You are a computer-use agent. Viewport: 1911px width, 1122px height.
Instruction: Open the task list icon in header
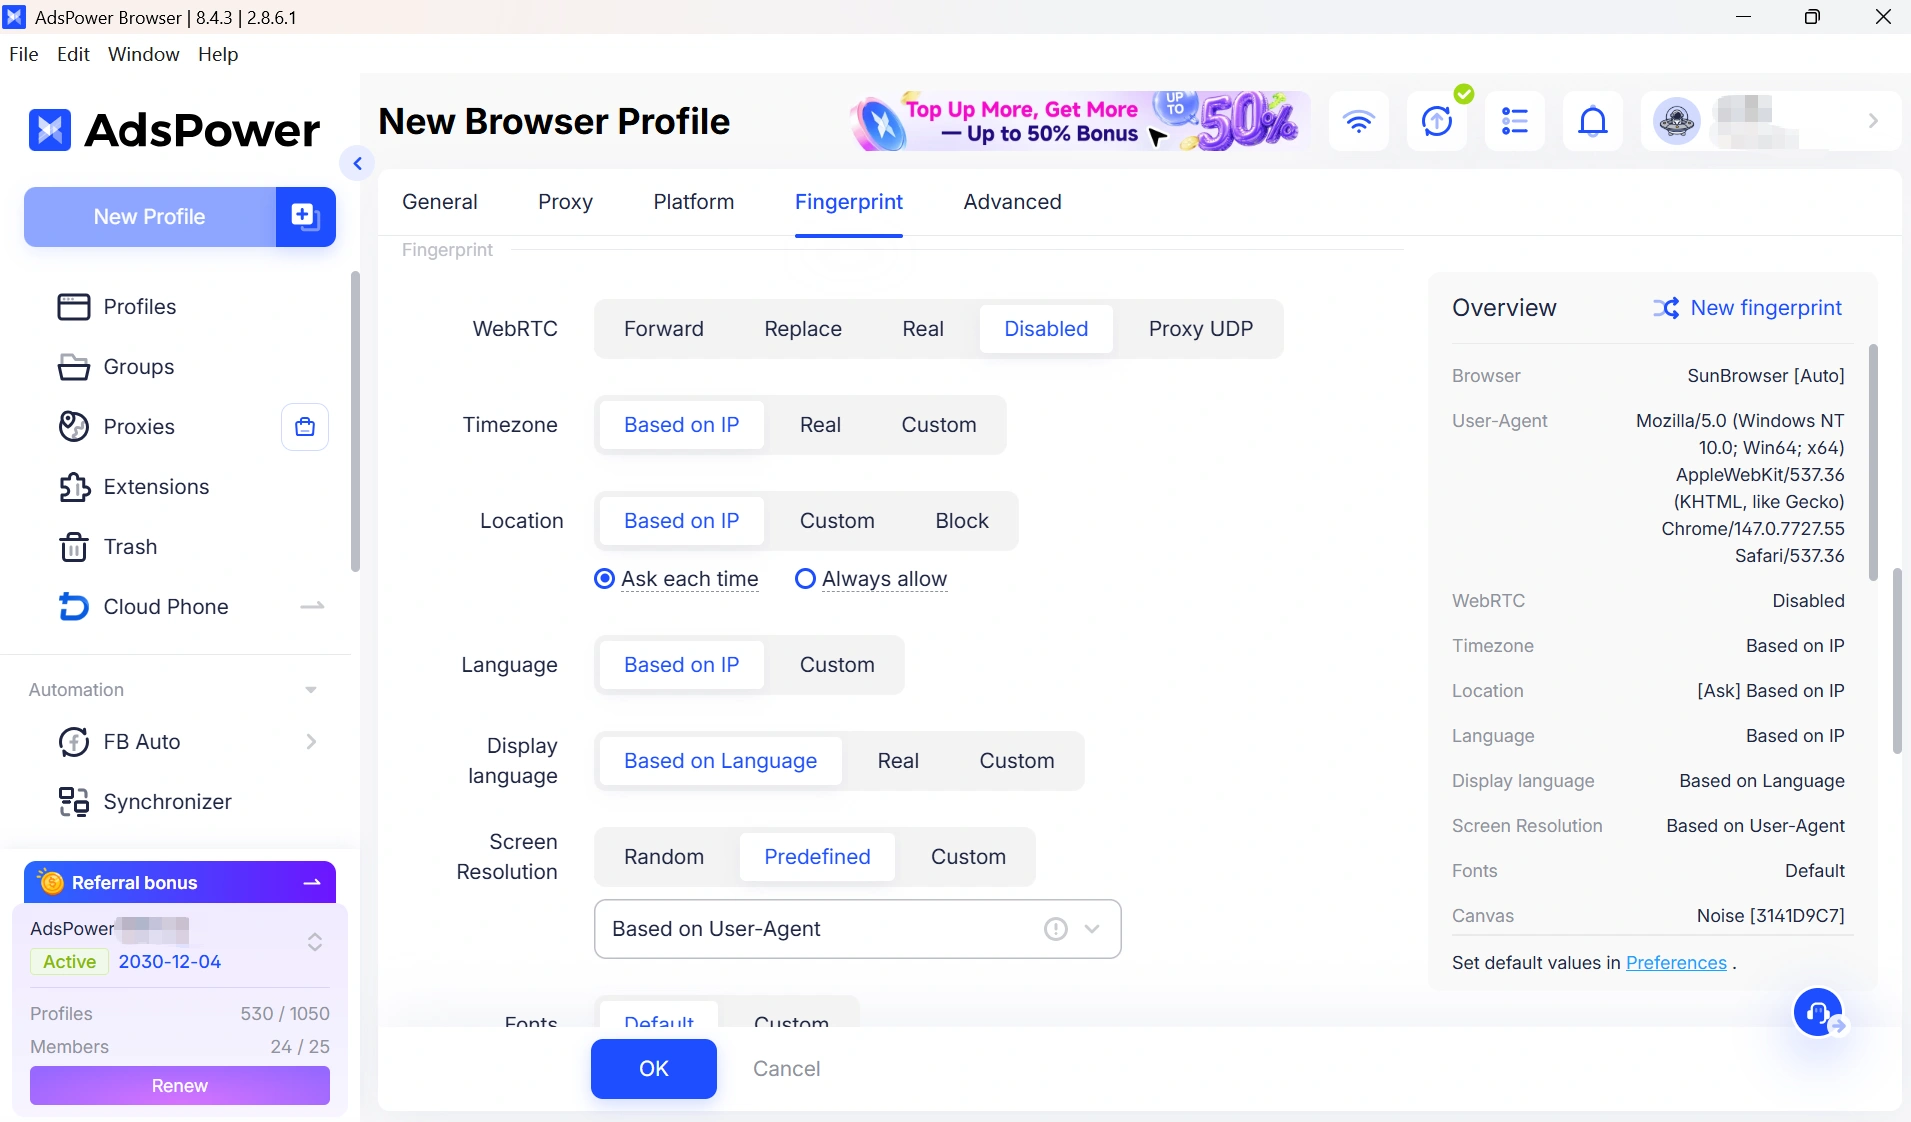(x=1515, y=121)
